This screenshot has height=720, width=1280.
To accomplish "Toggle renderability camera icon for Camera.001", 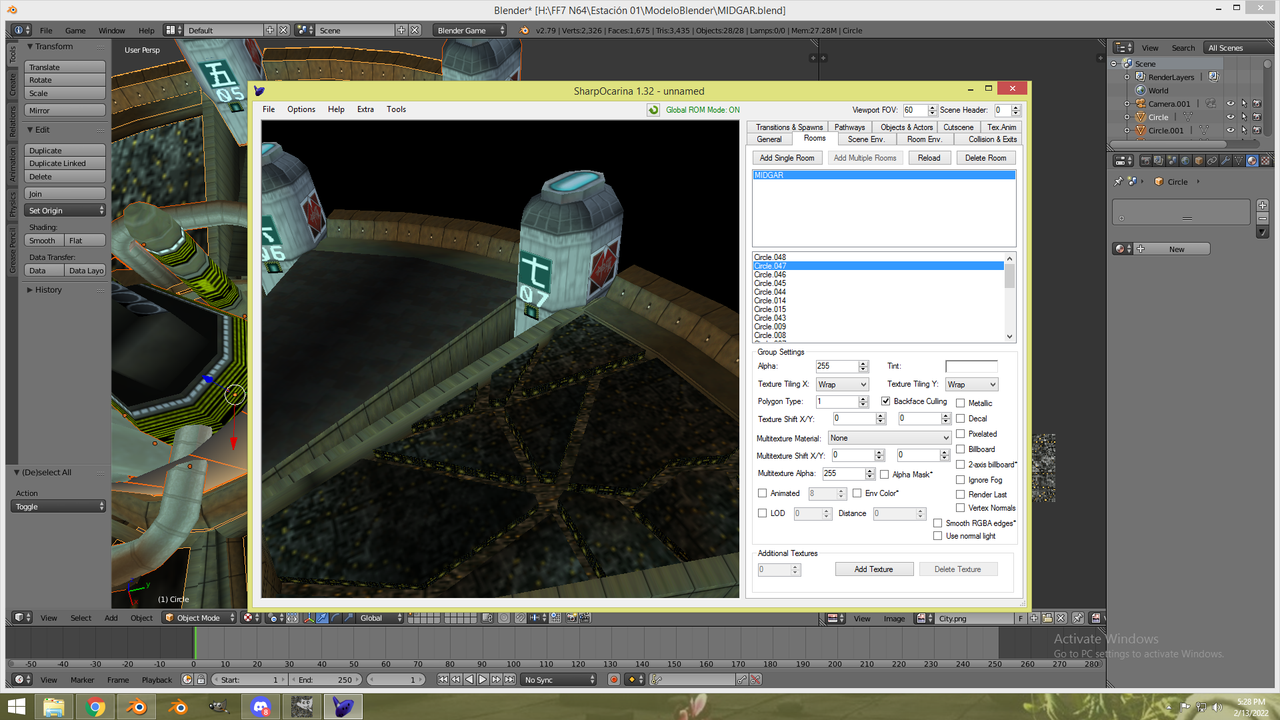I will 1257,103.
